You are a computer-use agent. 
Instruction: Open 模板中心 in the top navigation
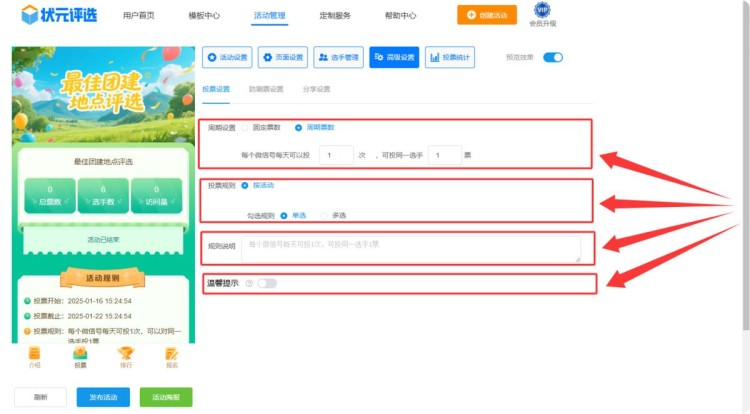[204, 16]
